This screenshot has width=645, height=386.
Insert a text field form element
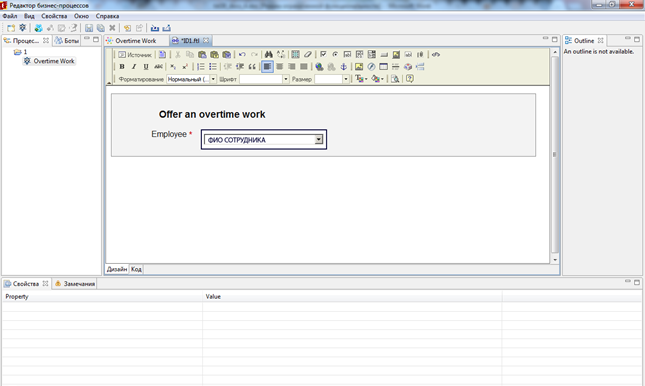(x=347, y=54)
